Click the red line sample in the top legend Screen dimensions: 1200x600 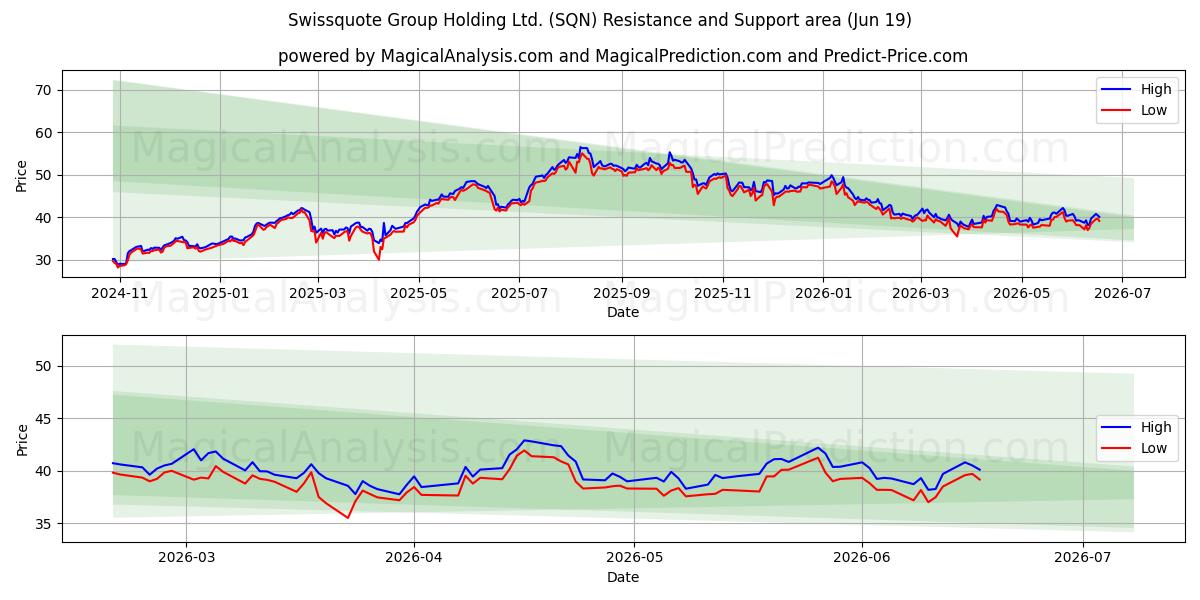click(1116, 111)
